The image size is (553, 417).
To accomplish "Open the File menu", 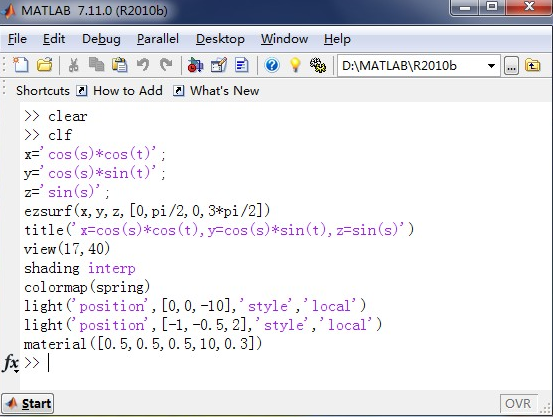I will click(x=17, y=38).
